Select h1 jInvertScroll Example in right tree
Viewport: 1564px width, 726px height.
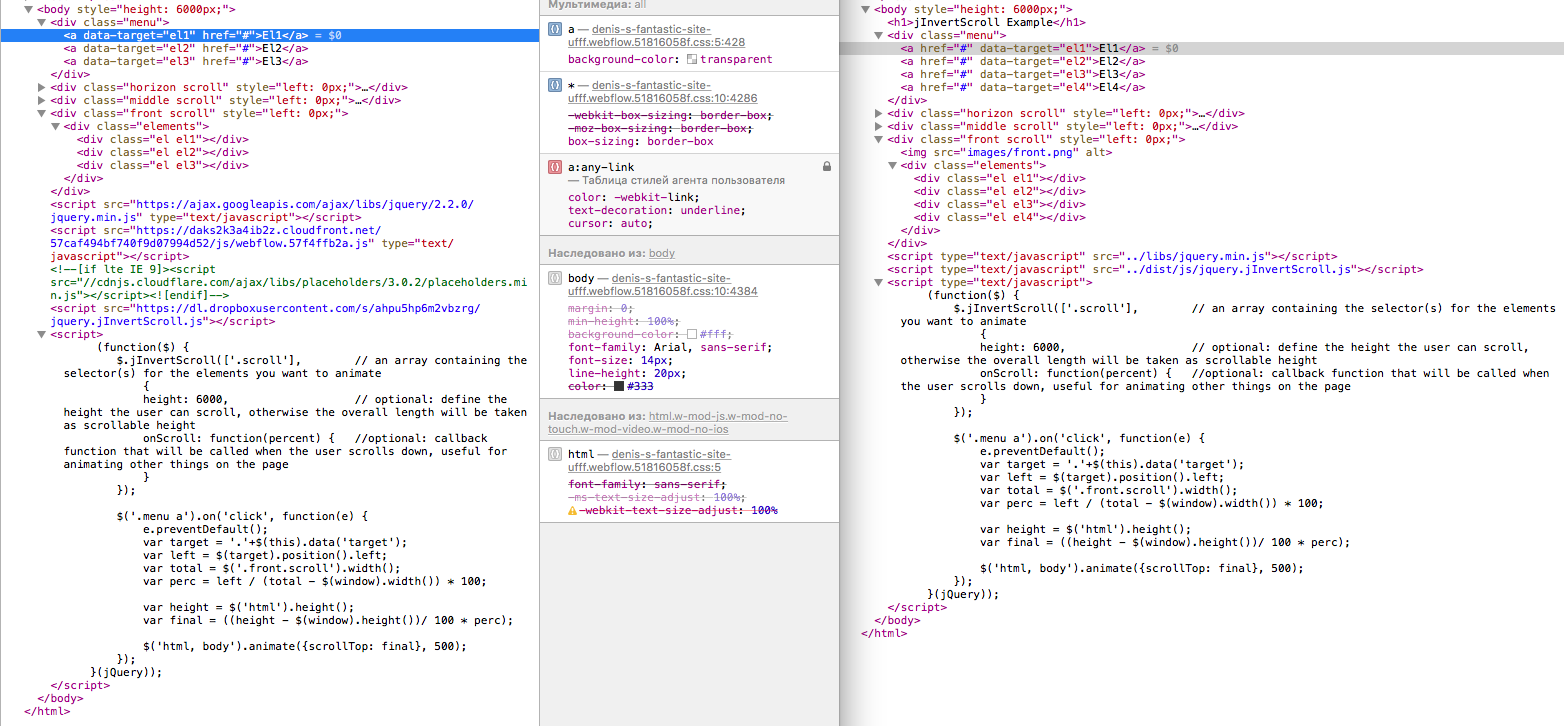point(986,22)
